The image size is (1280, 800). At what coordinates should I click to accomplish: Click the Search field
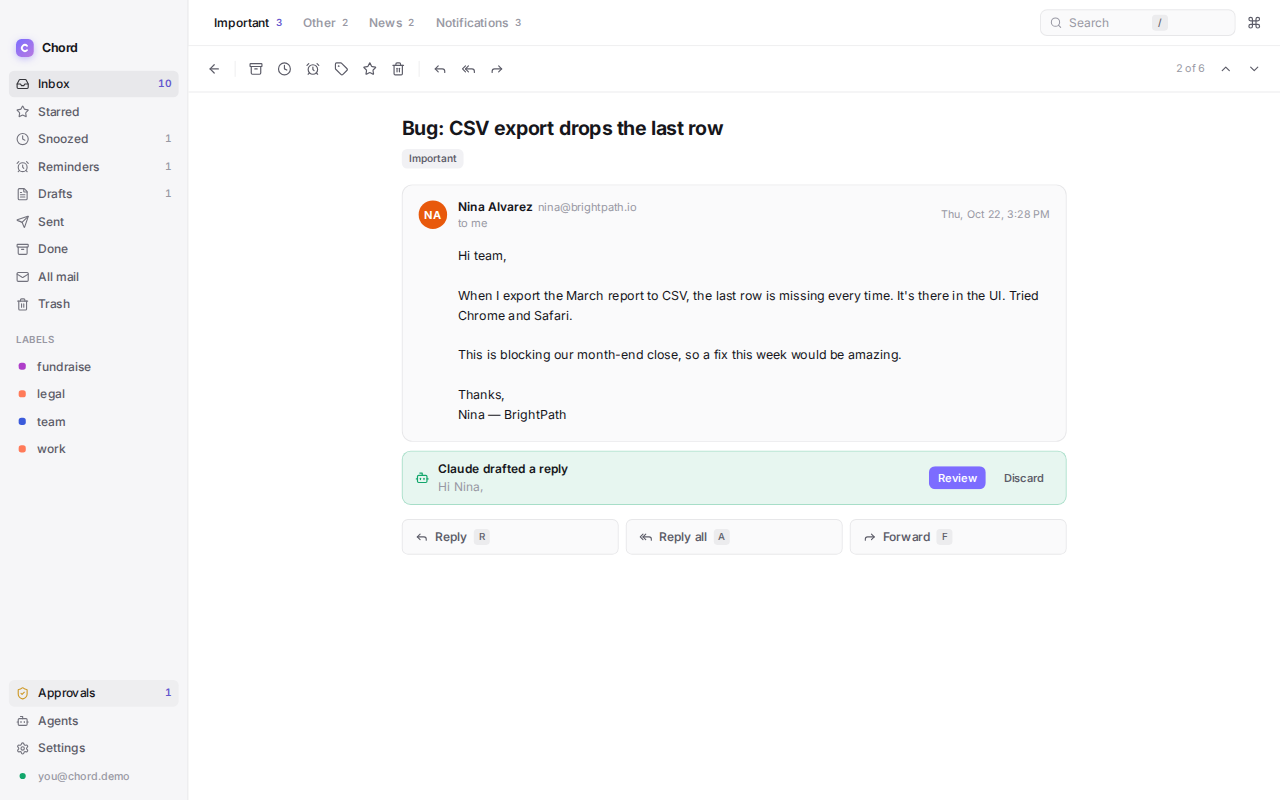pos(1138,23)
